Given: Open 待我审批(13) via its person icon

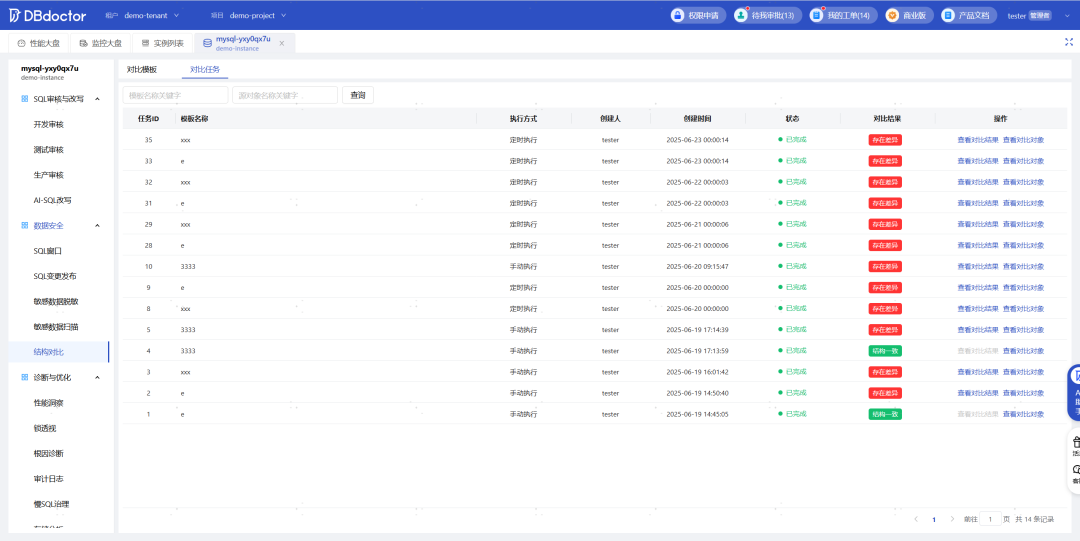Looking at the screenshot, I should click(741, 15).
